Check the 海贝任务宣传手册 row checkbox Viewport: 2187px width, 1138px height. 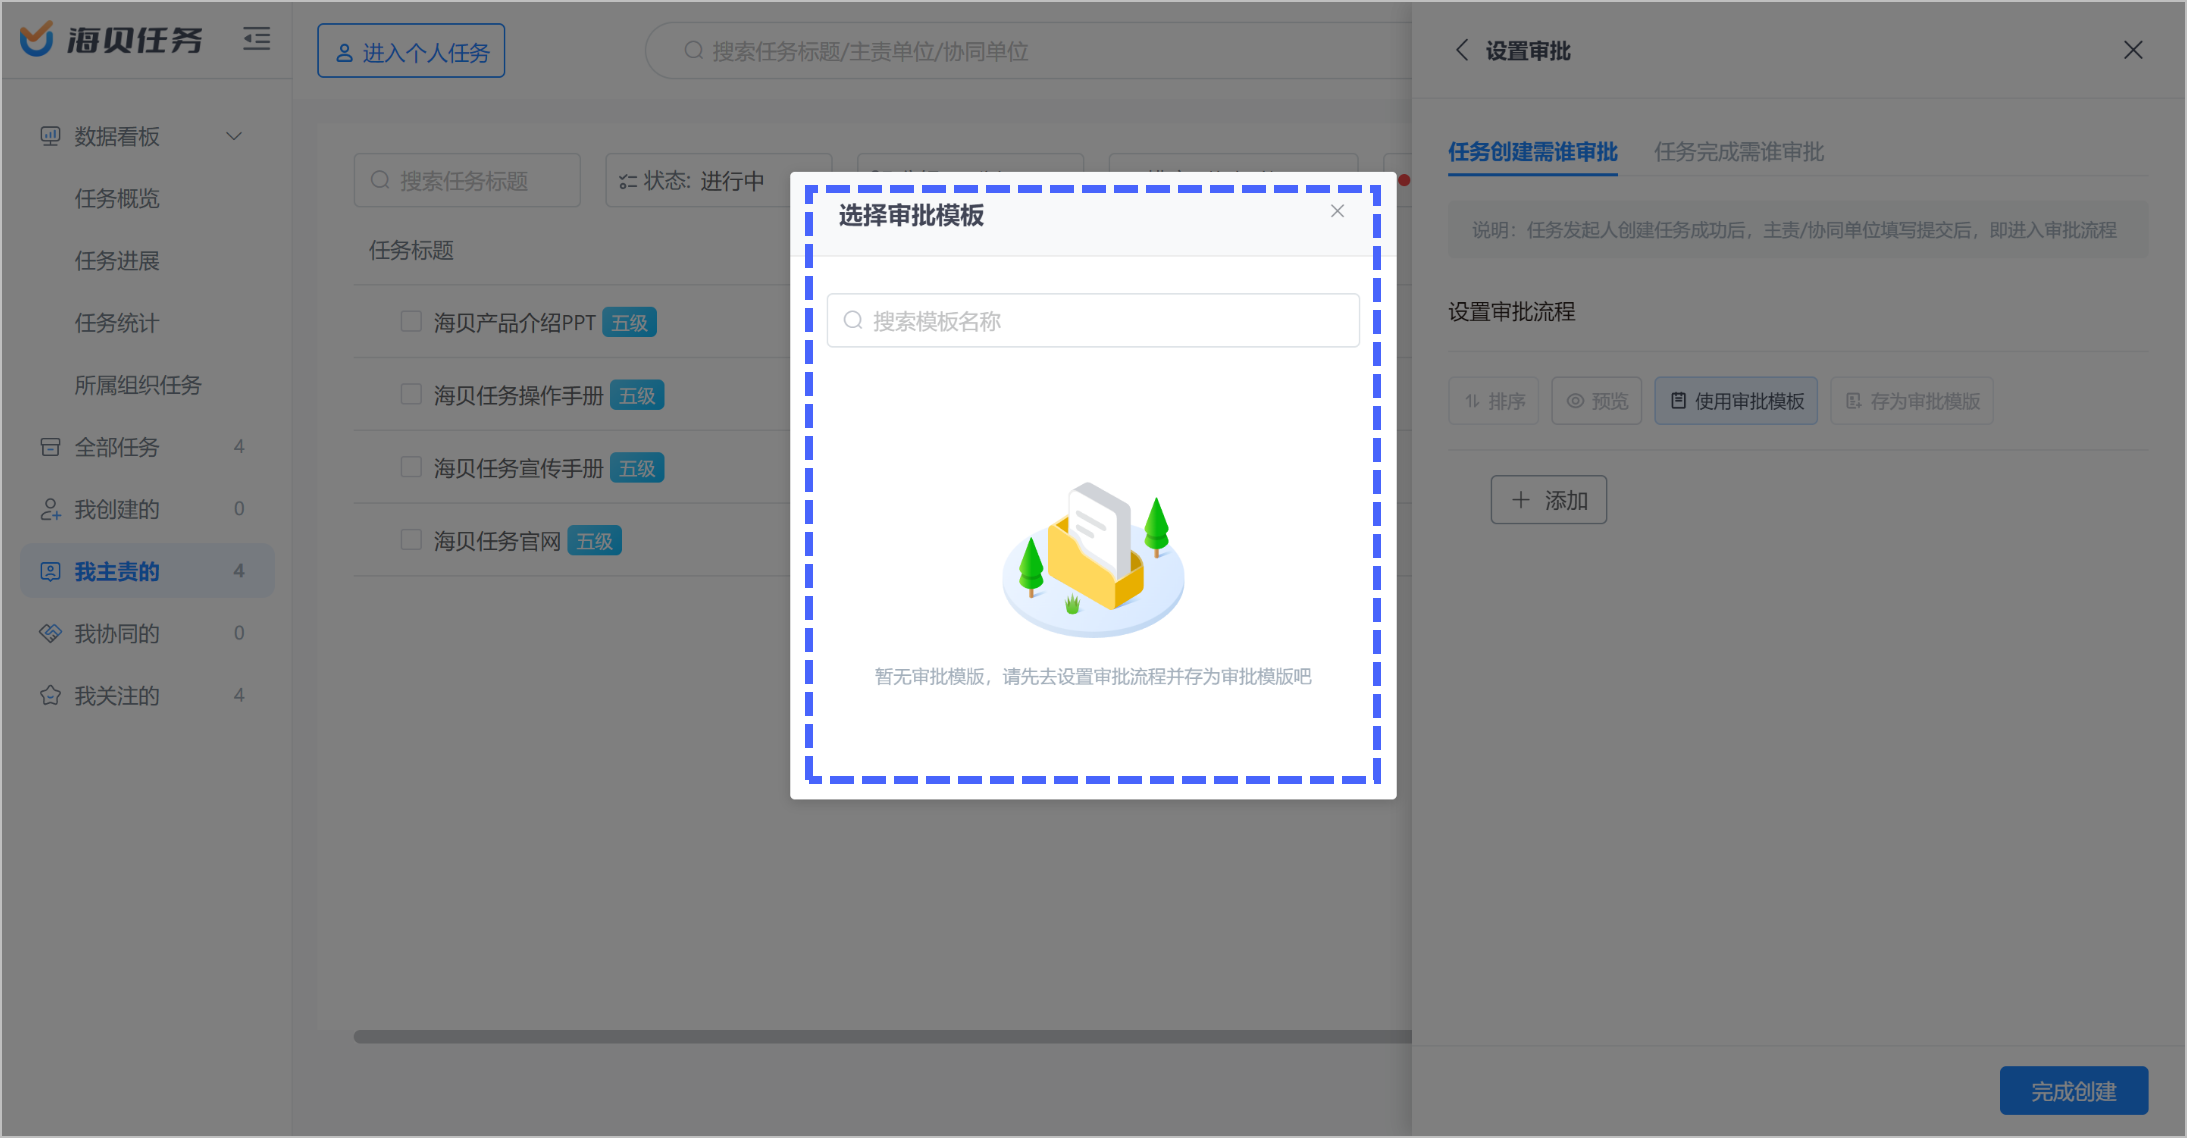411,467
